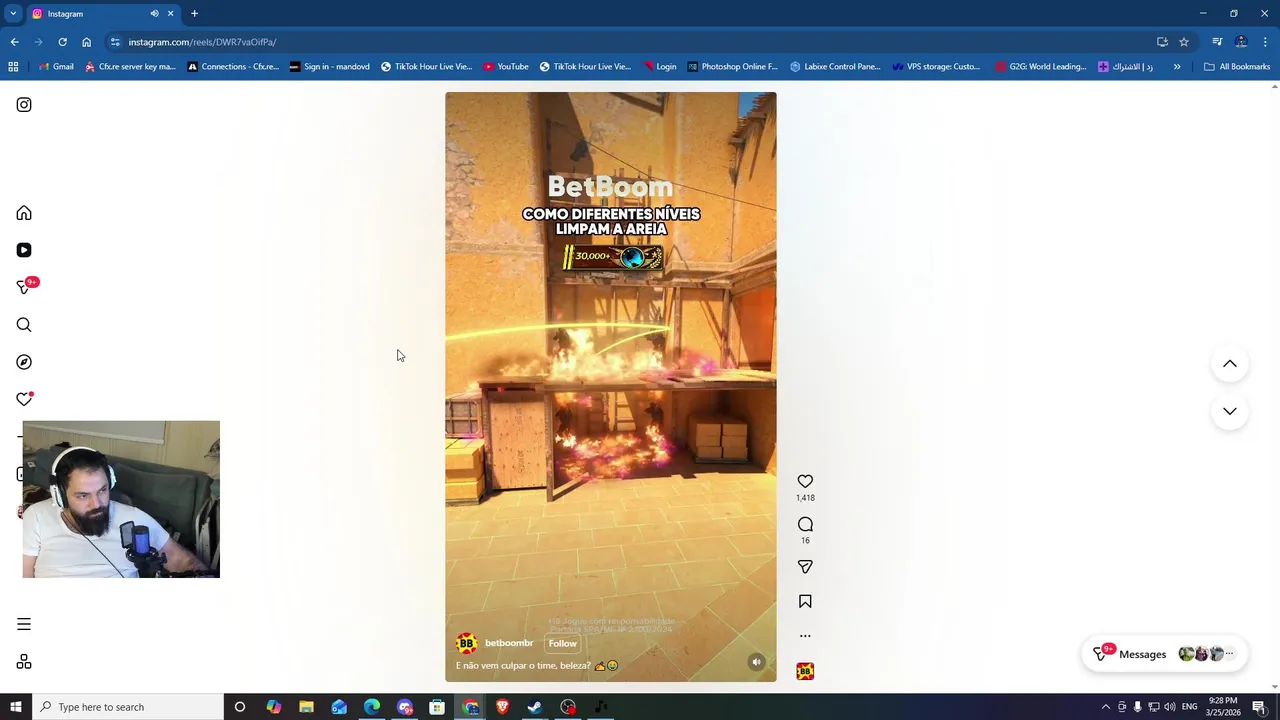The height and width of the screenshot is (720, 1280).
Task: Open comments on the reel
Action: 805,524
